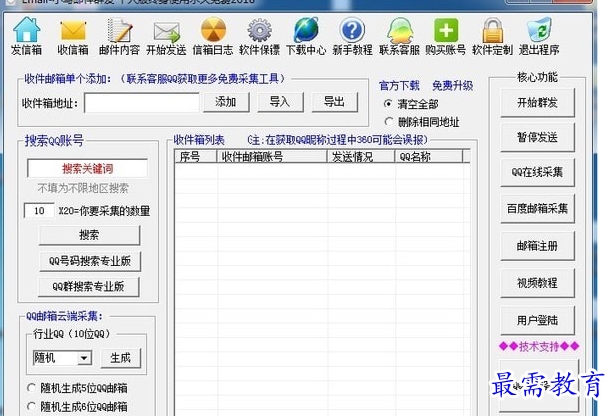The image size is (613, 416).
Task: Click the 邮箱注册 button
Action: (537, 246)
